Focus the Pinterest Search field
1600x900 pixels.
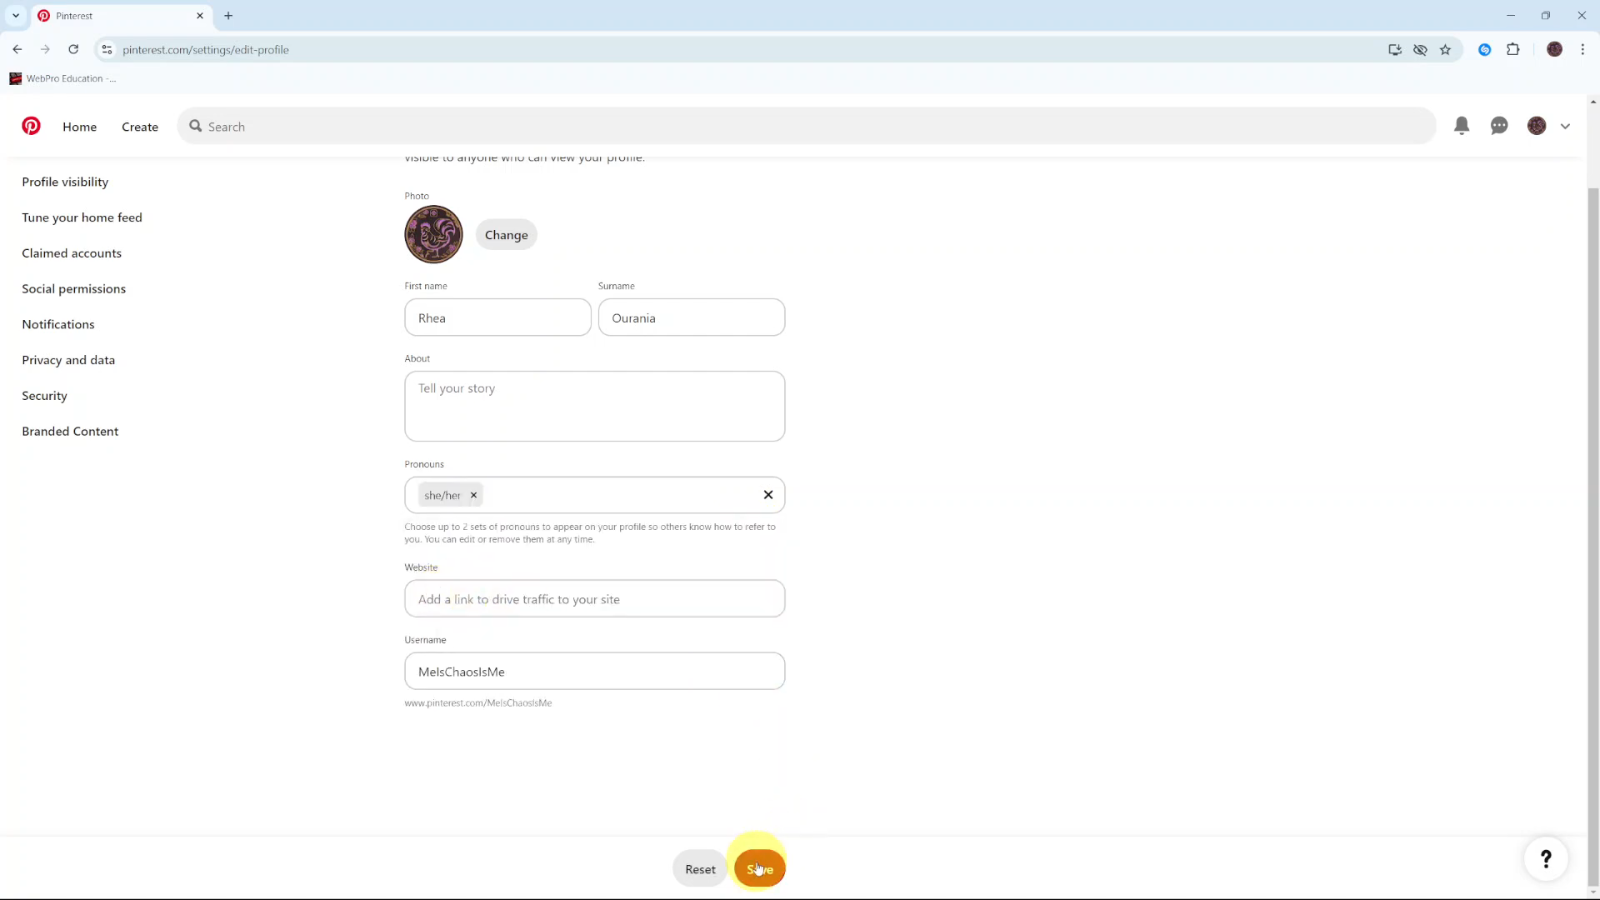pyautogui.click(x=806, y=126)
